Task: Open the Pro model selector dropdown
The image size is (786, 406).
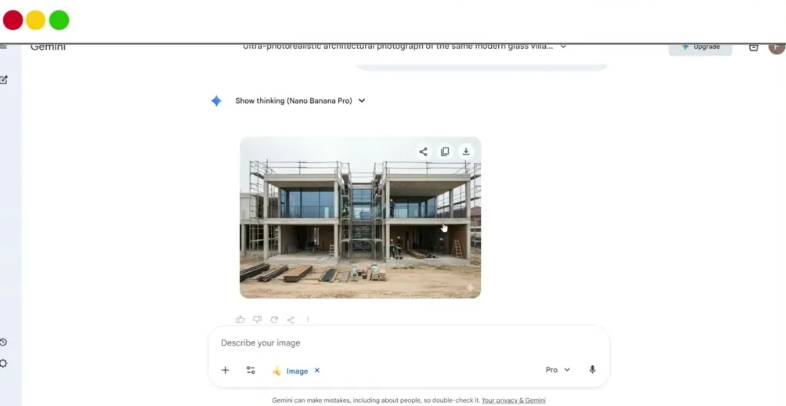Action: pos(558,370)
